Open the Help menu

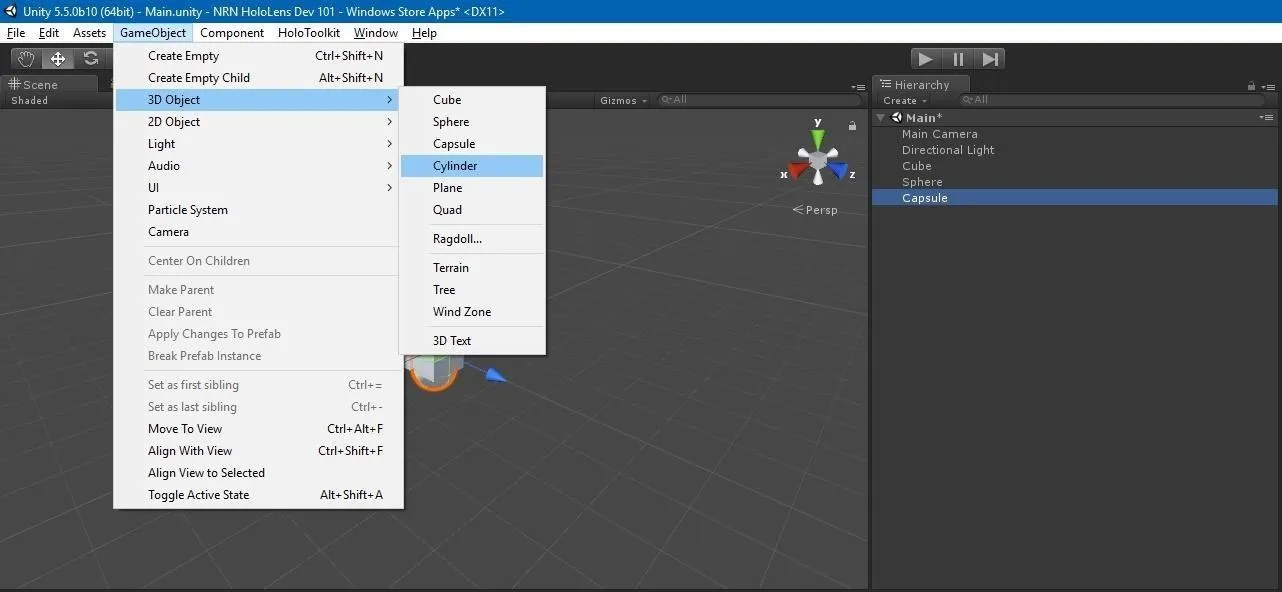click(424, 33)
